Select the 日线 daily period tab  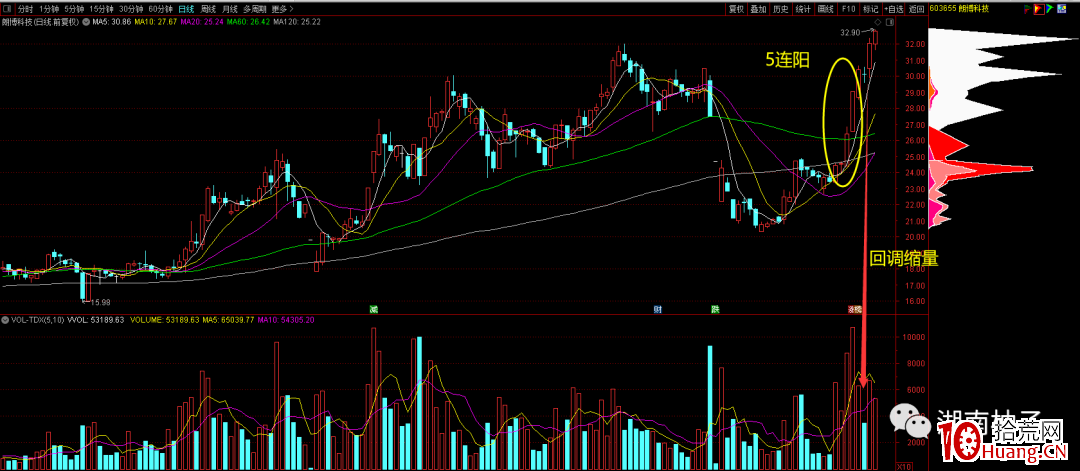(x=185, y=8)
